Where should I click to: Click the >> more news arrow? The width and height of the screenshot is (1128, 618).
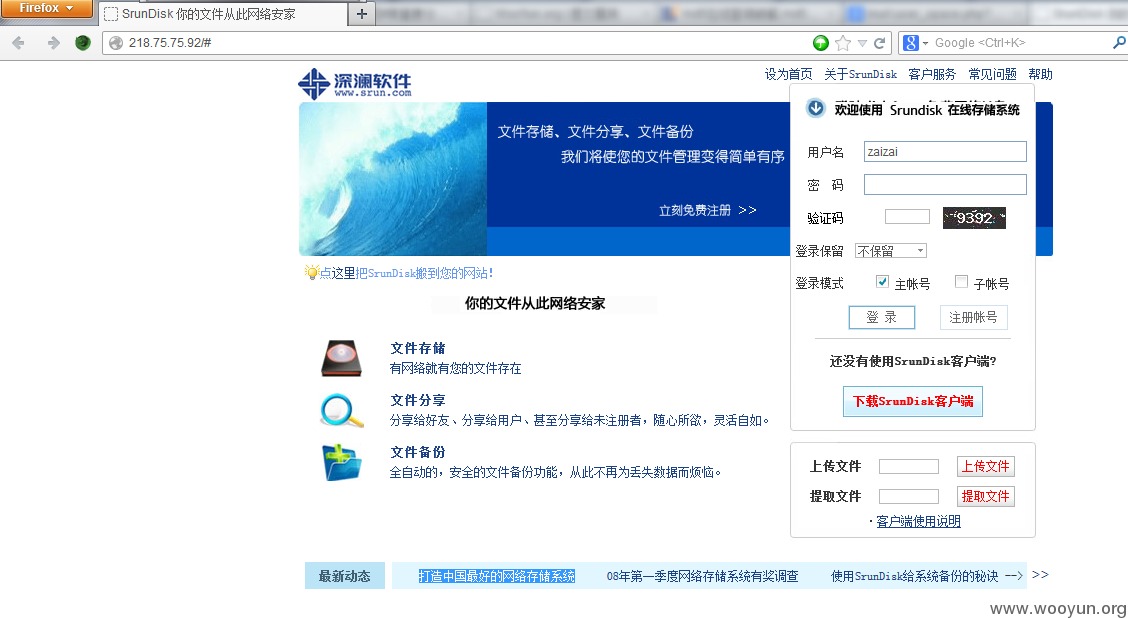click(x=1040, y=574)
